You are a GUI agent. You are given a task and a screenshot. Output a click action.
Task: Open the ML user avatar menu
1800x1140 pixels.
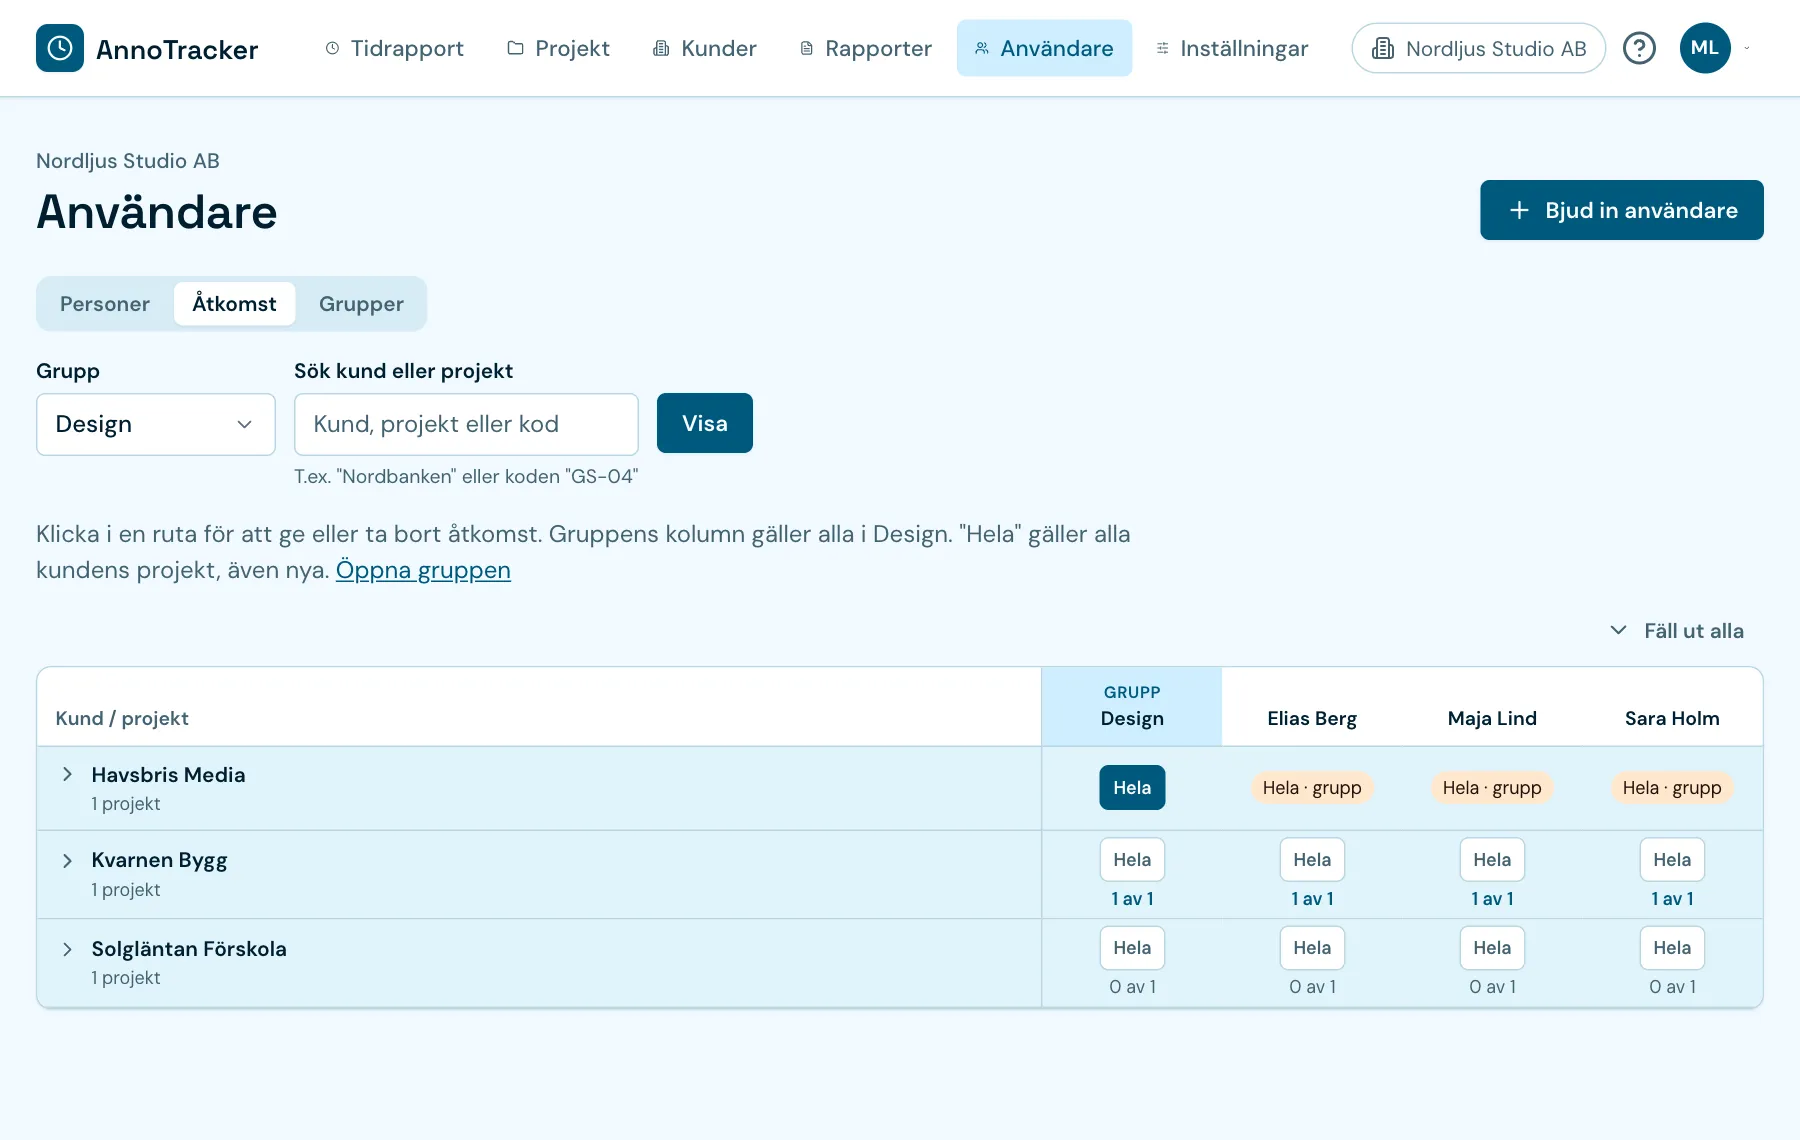pyautogui.click(x=1705, y=48)
